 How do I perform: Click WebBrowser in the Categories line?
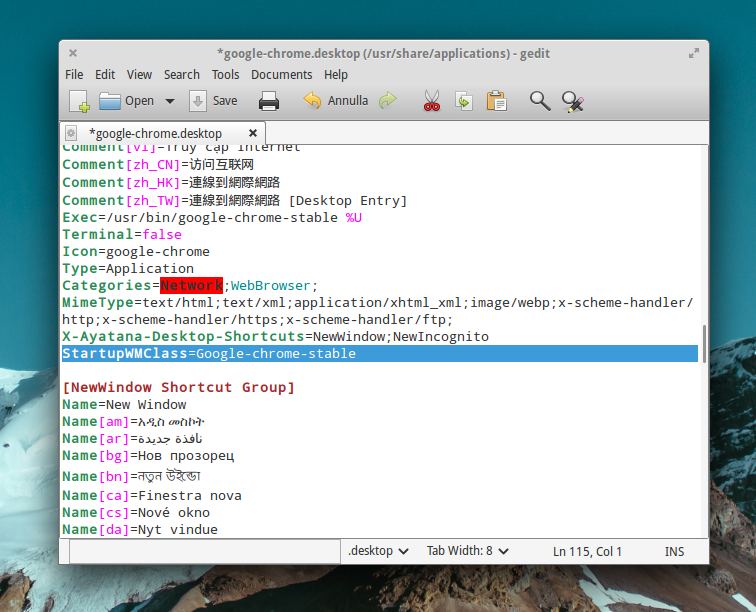[270, 286]
